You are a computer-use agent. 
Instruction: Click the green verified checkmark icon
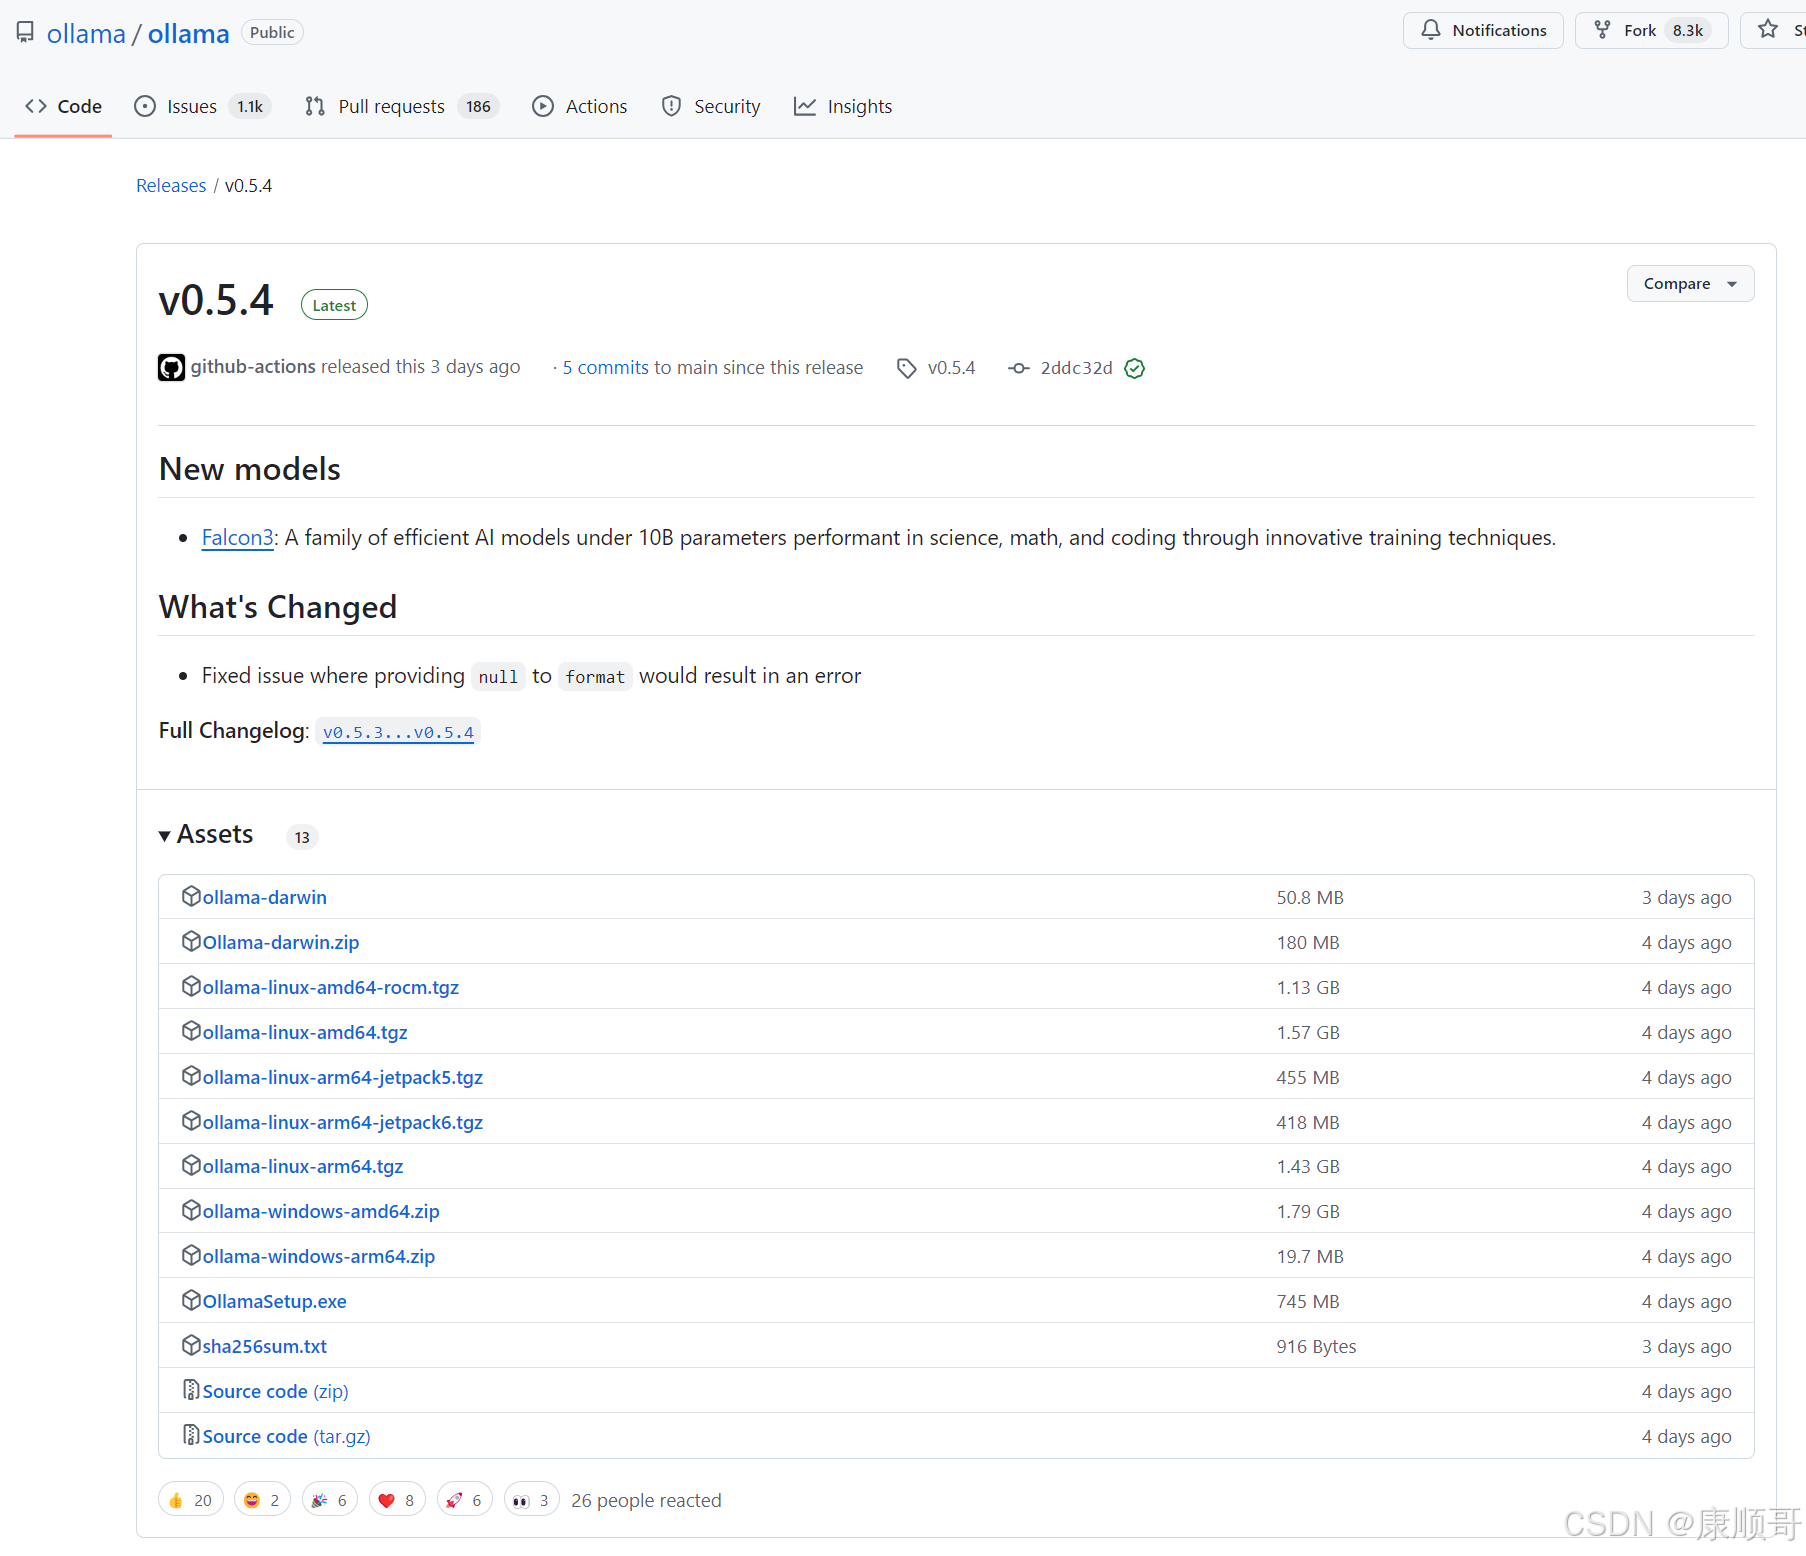pyautogui.click(x=1134, y=368)
